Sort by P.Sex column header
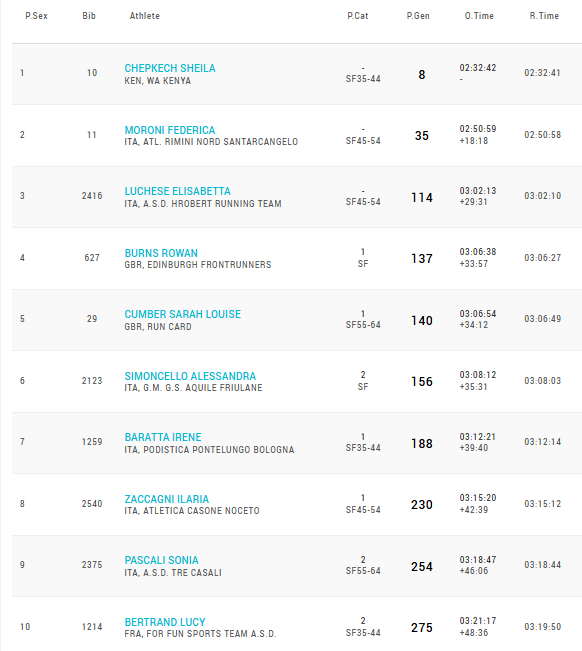 37,16
